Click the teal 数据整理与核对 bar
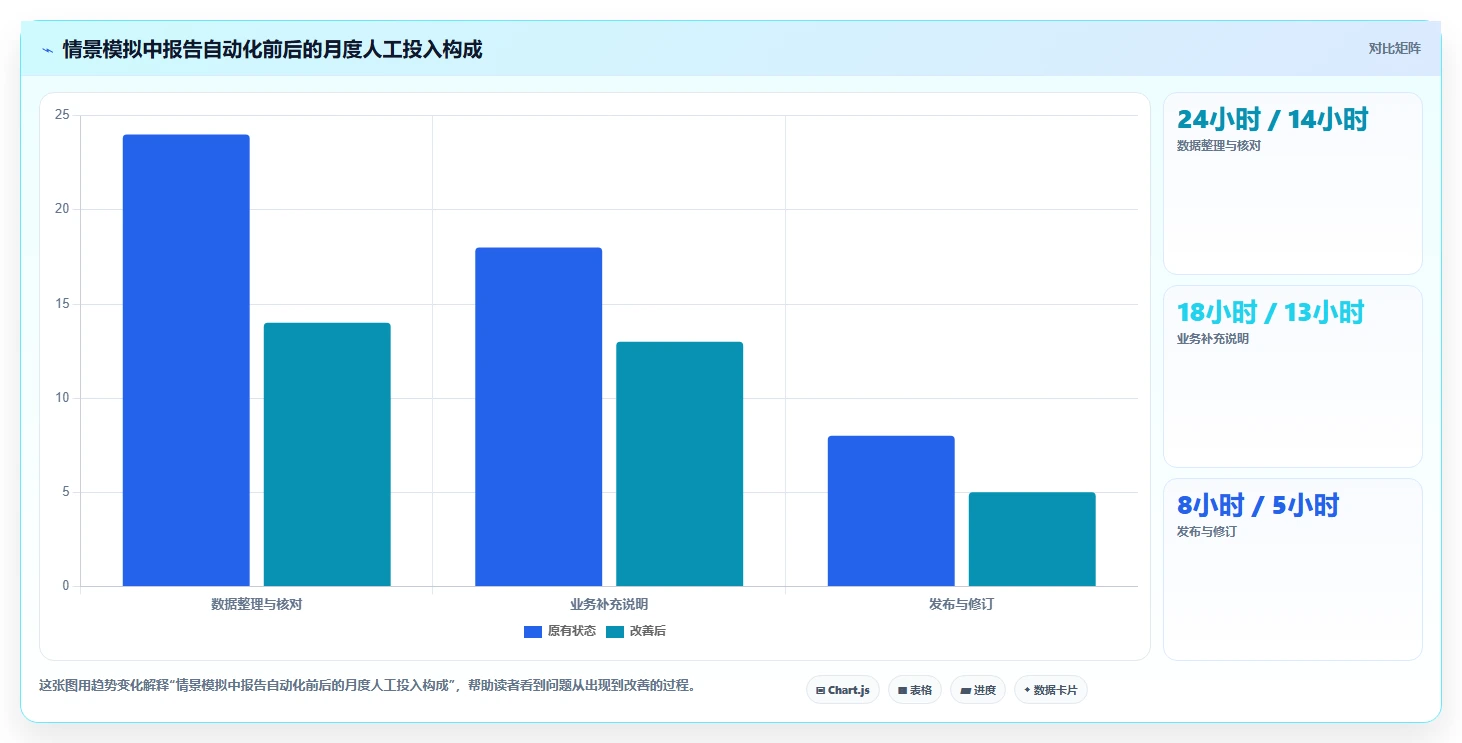1462x743 pixels. pos(327,454)
